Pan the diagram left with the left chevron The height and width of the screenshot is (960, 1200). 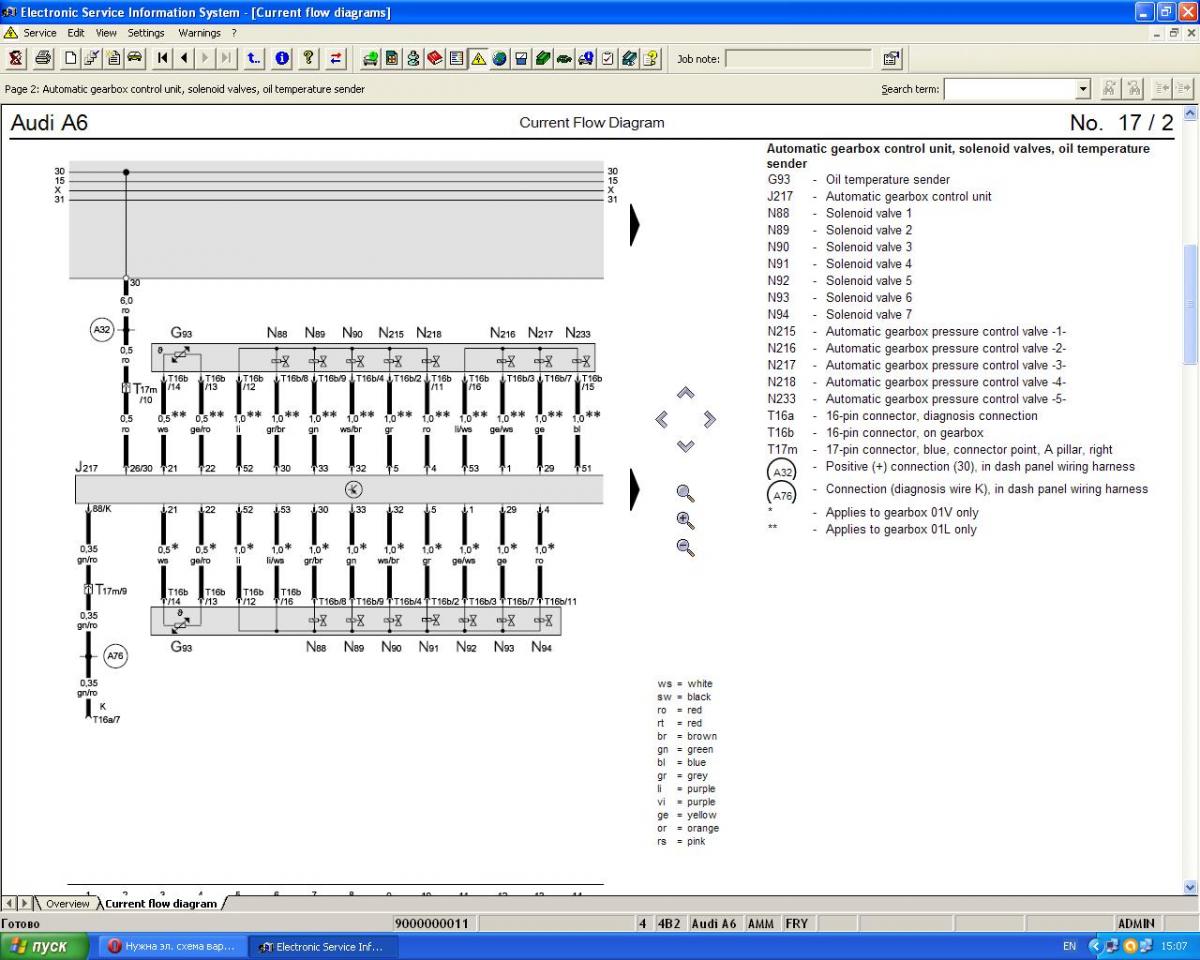pyautogui.click(x=661, y=419)
